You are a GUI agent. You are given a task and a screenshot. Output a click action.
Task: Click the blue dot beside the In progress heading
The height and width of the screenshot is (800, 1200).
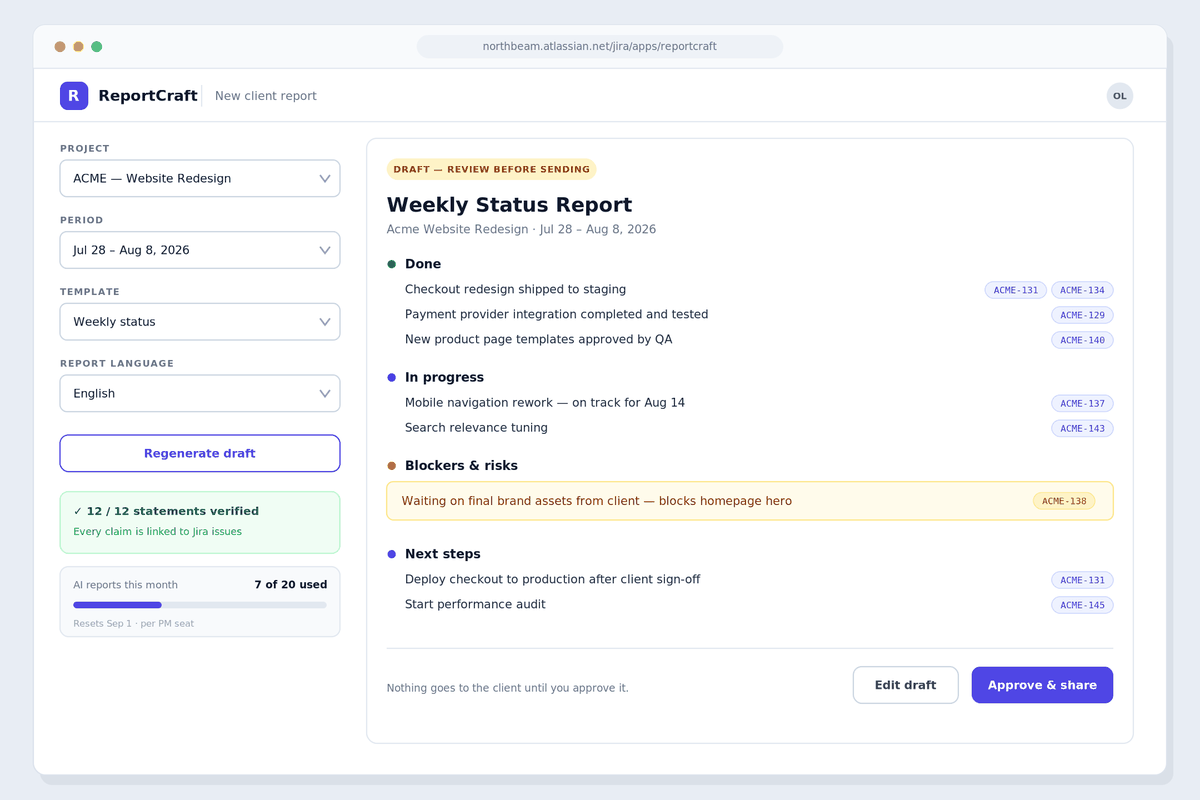(x=392, y=377)
